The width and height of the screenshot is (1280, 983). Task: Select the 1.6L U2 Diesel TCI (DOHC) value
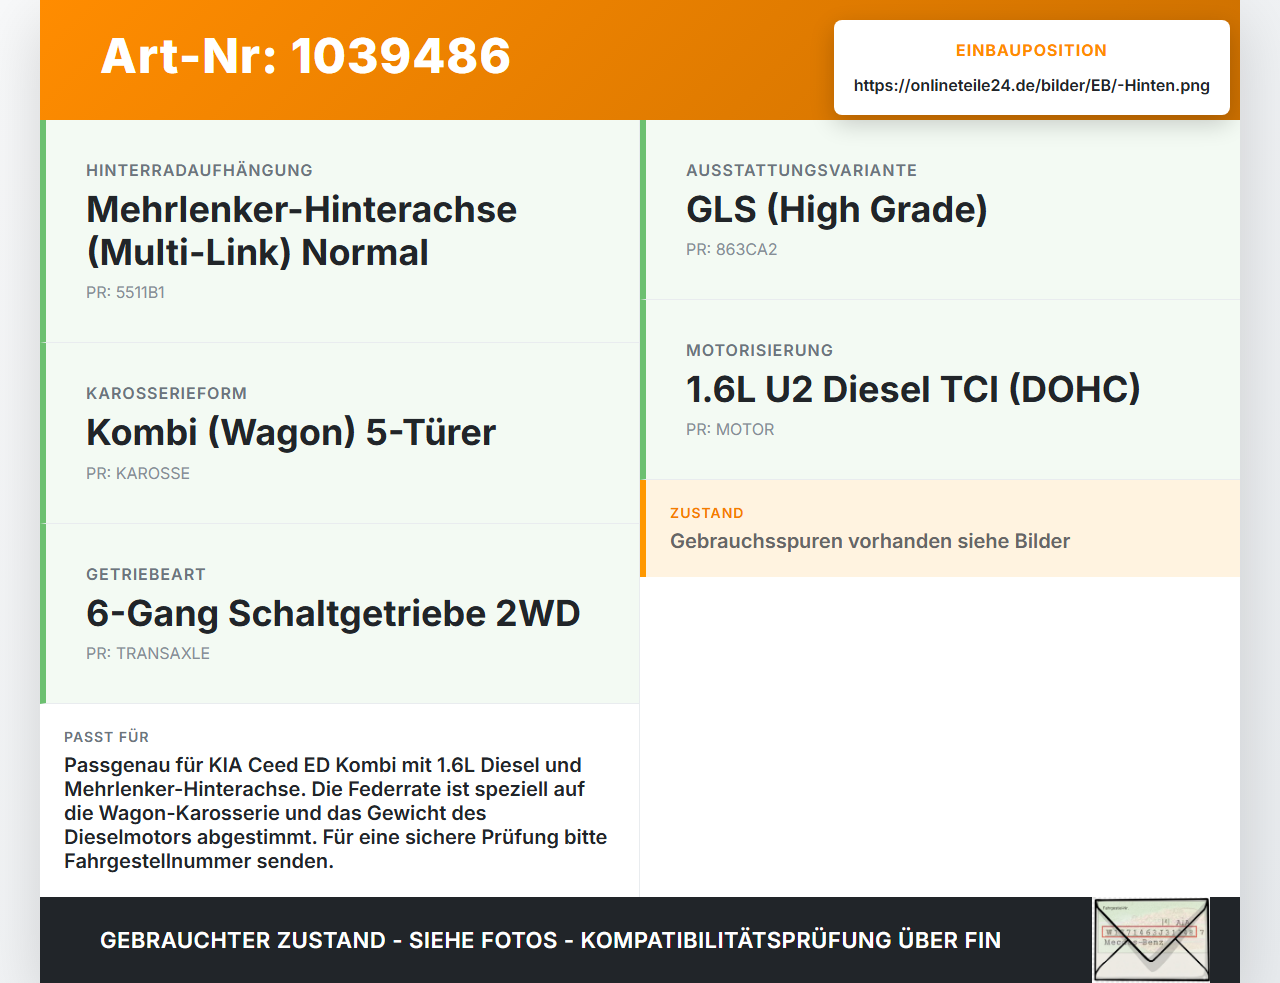coord(913,389)
